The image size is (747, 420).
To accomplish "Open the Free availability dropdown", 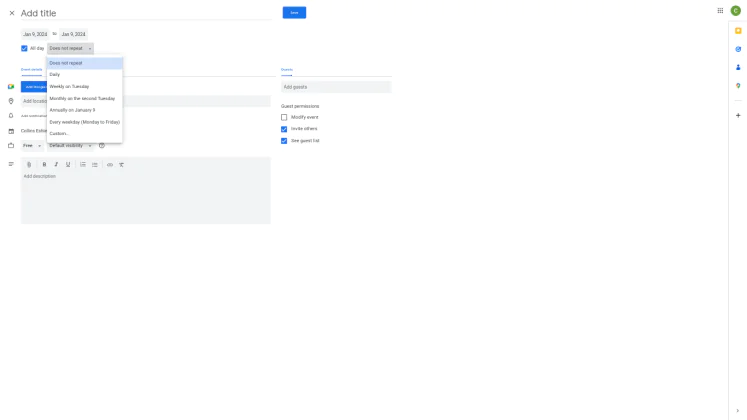I will 32,146.
